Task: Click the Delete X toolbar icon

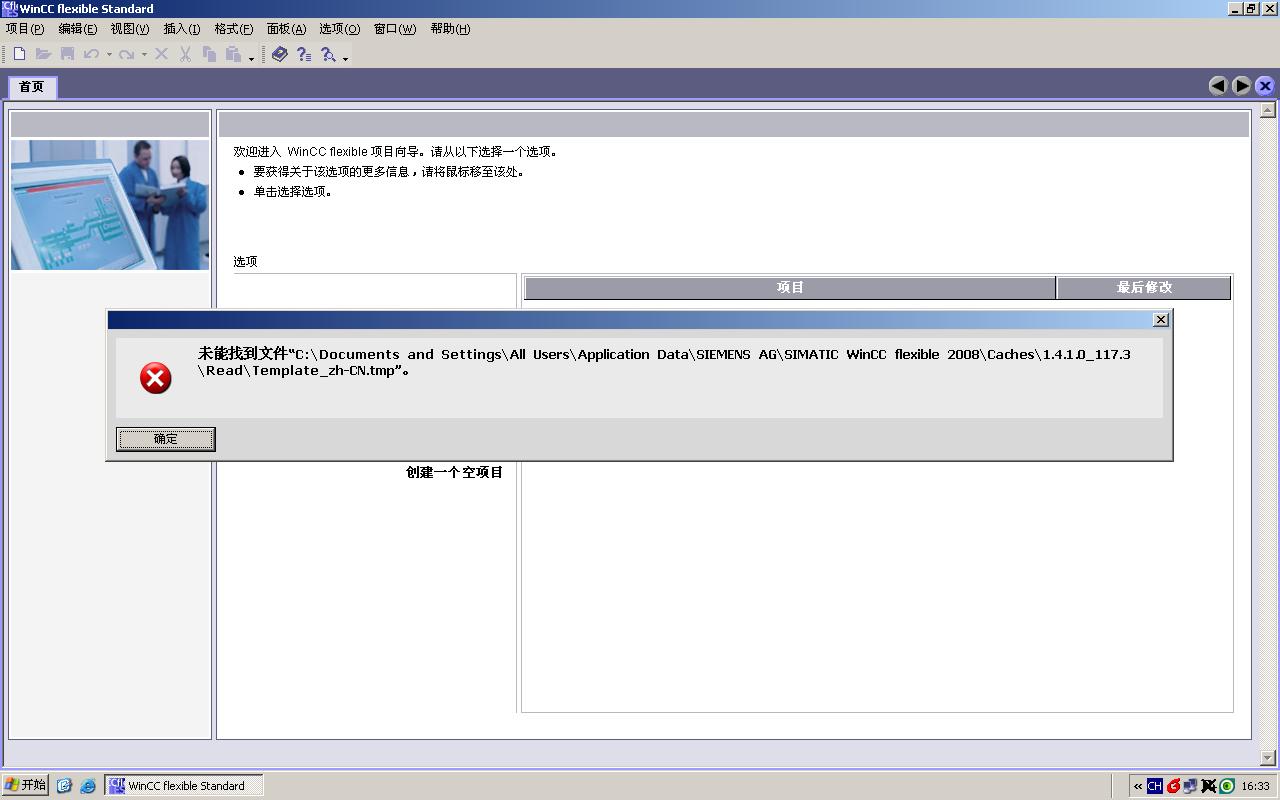Action: [x=161, y=54]
